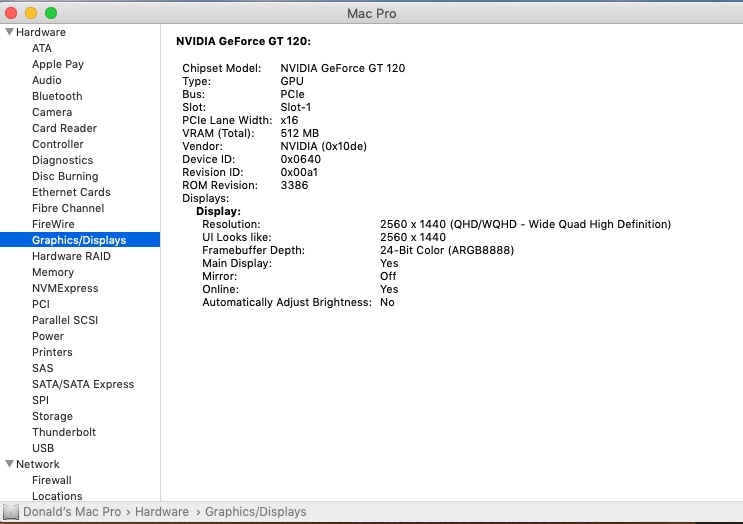
Task: Select Ethernet Cards in the sidebar
Action: tap(71, 192)
